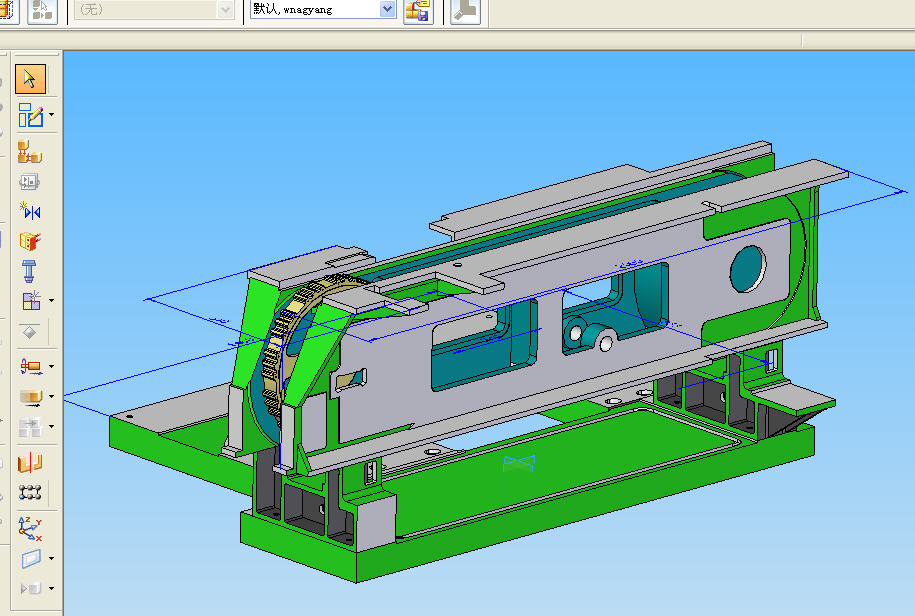The height and width of the screenshot is (616, 915).
Task: Click the grayed-out diamond icon
Action: pyautogui.click(x=29, y=332)
